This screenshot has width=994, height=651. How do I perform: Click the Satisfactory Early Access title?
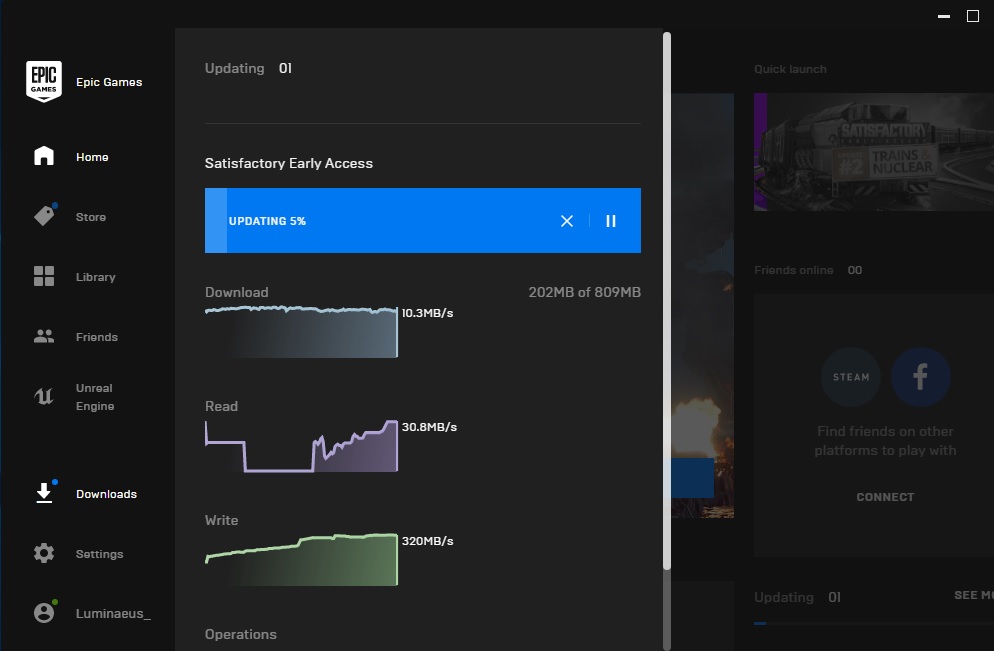pos(288,163)
